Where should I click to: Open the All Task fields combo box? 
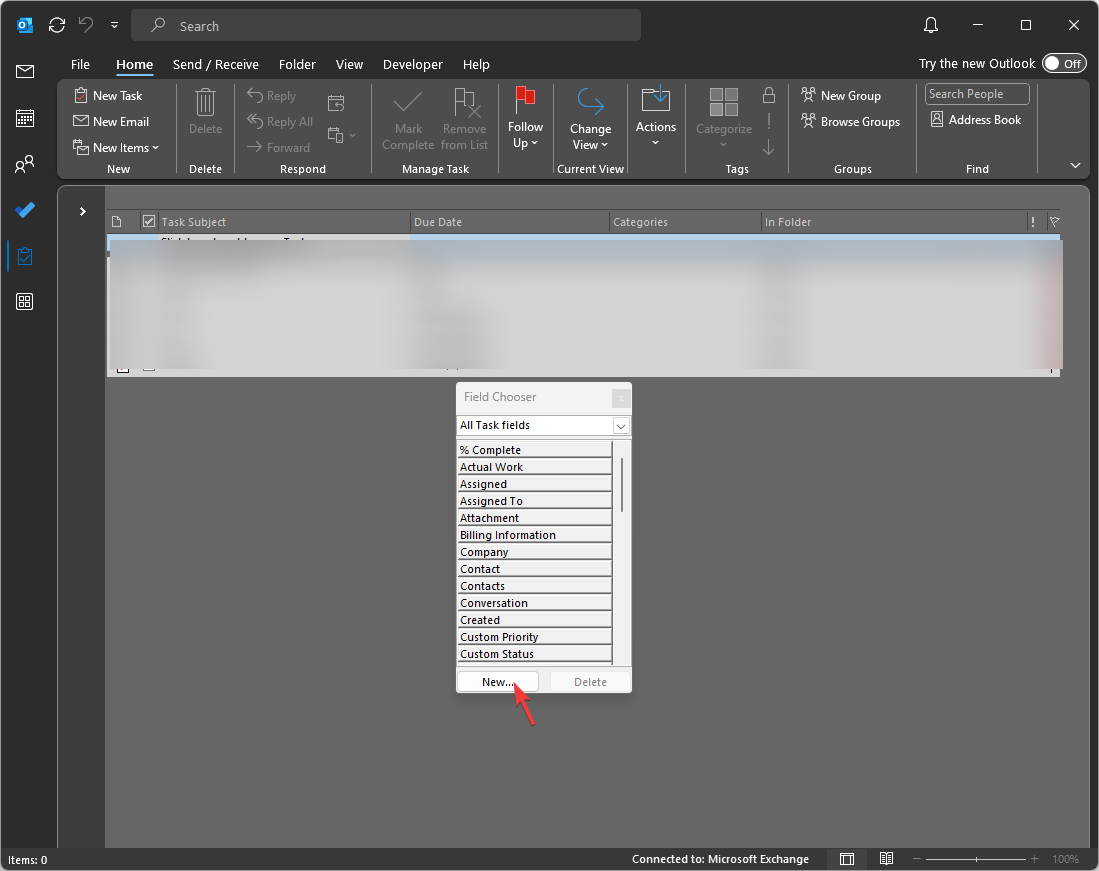coord(543,426)
